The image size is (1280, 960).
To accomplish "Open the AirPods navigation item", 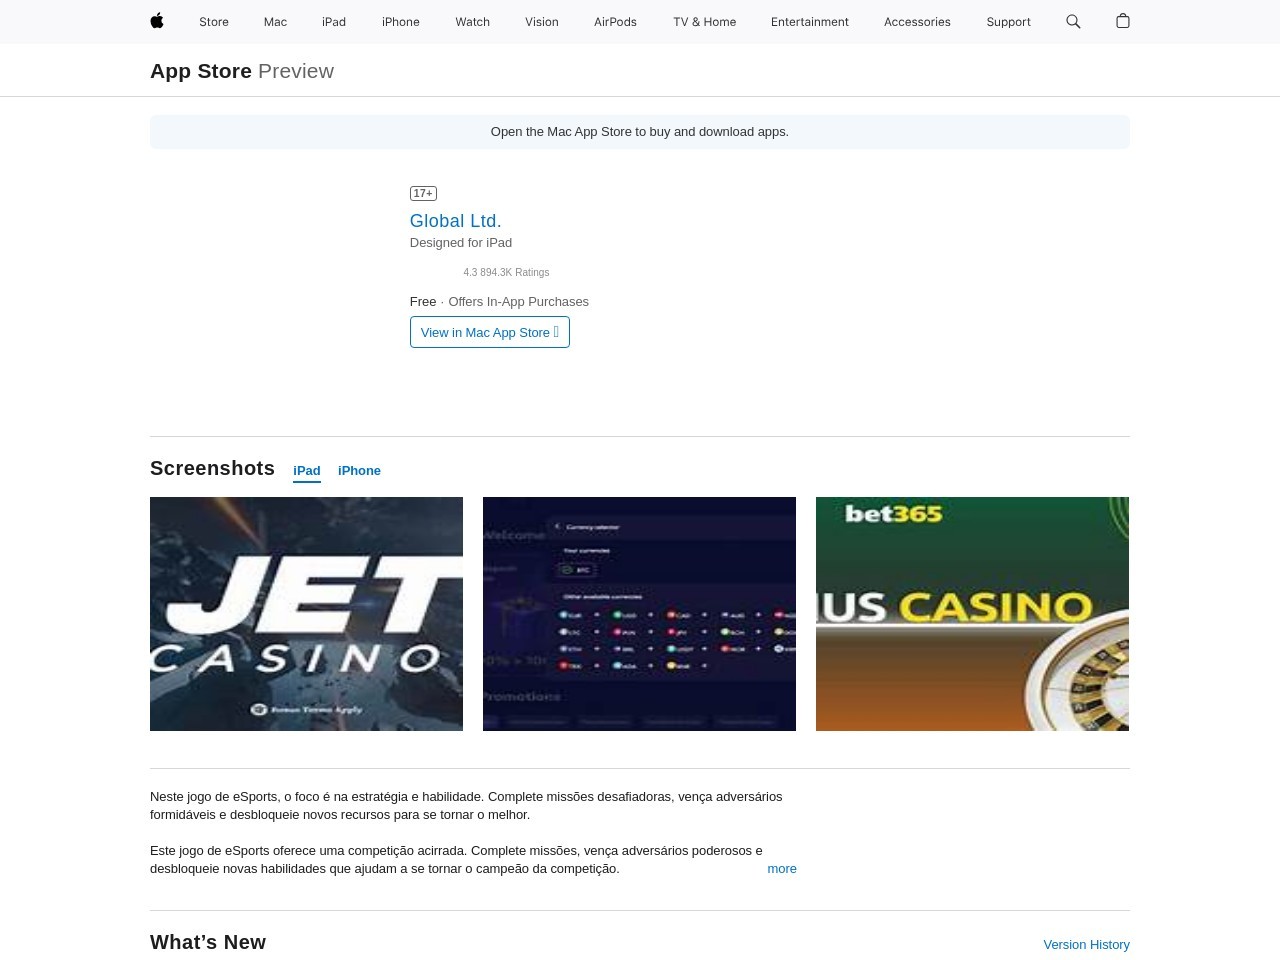I will click(615, 22).
